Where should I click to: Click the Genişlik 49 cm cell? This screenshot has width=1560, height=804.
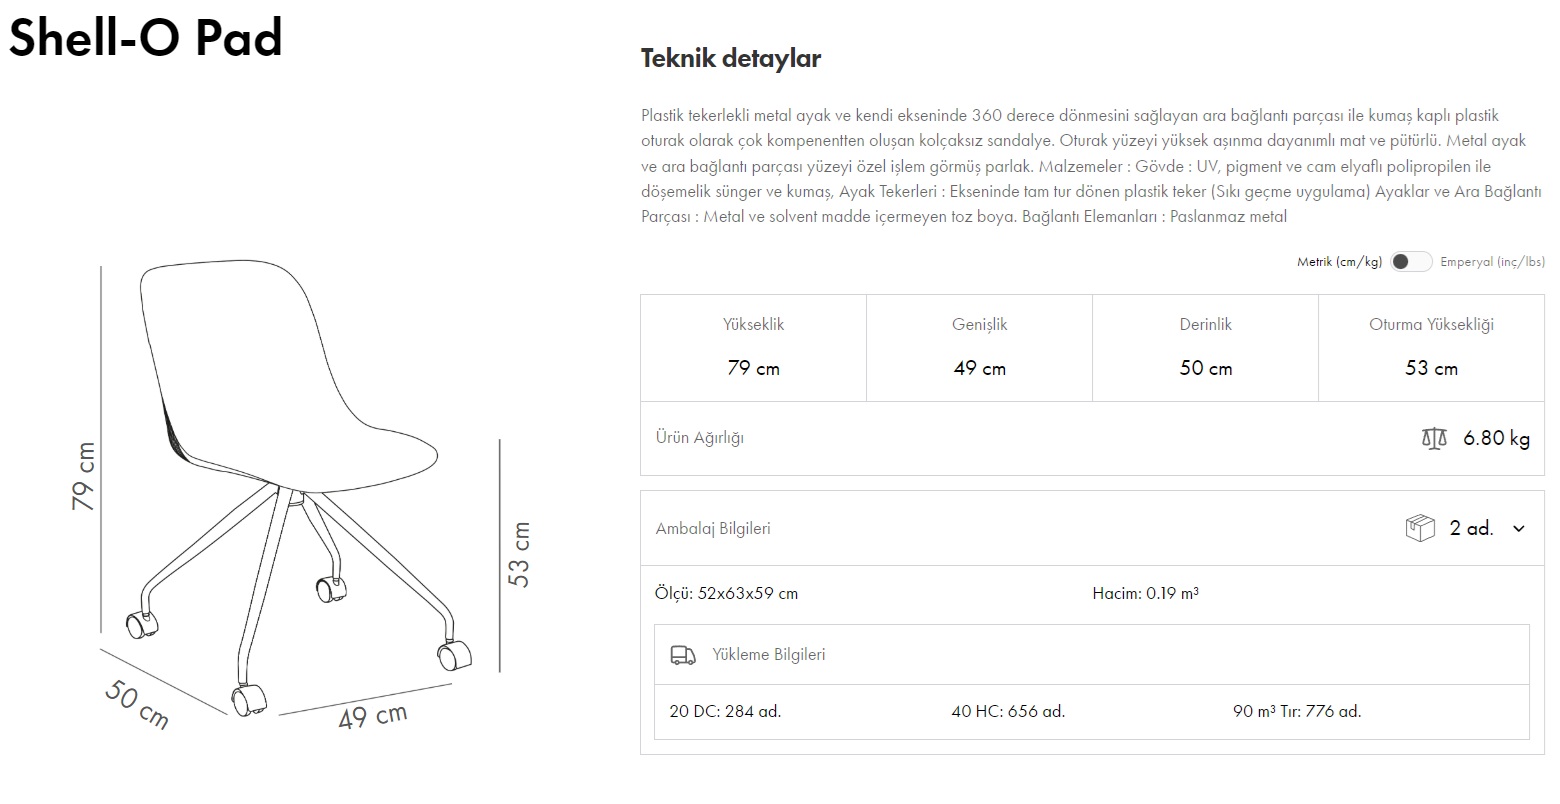979,348
